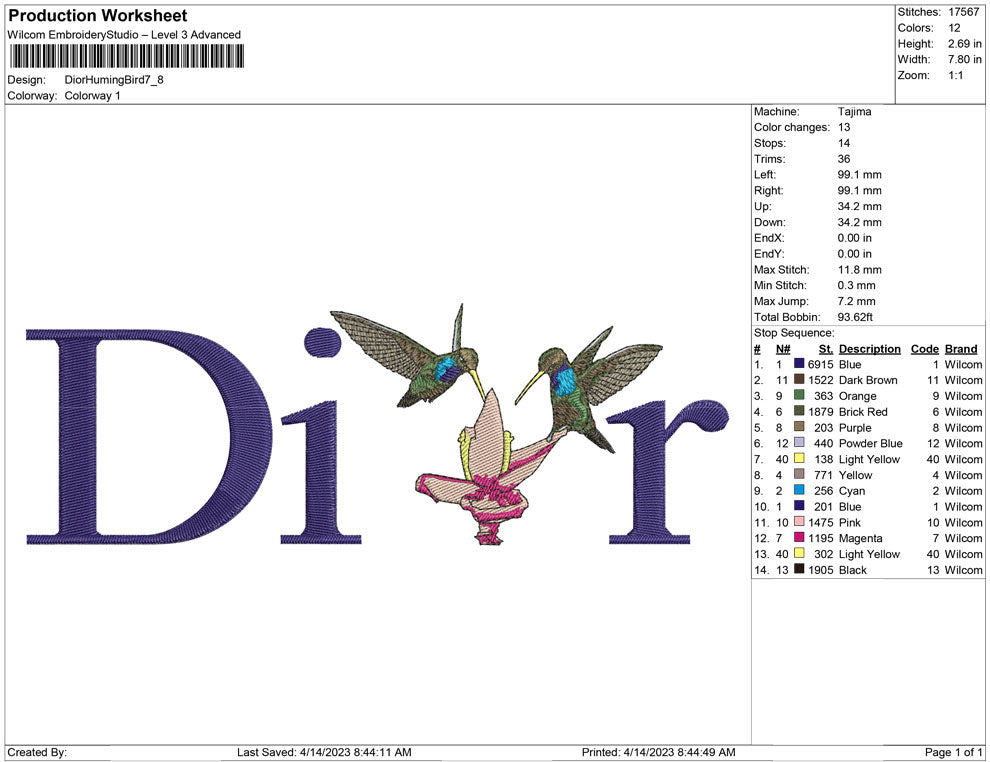Click the Page 1 of 1 label
The height and width of the screenshot is (762, 990).
tap(953, 752)
